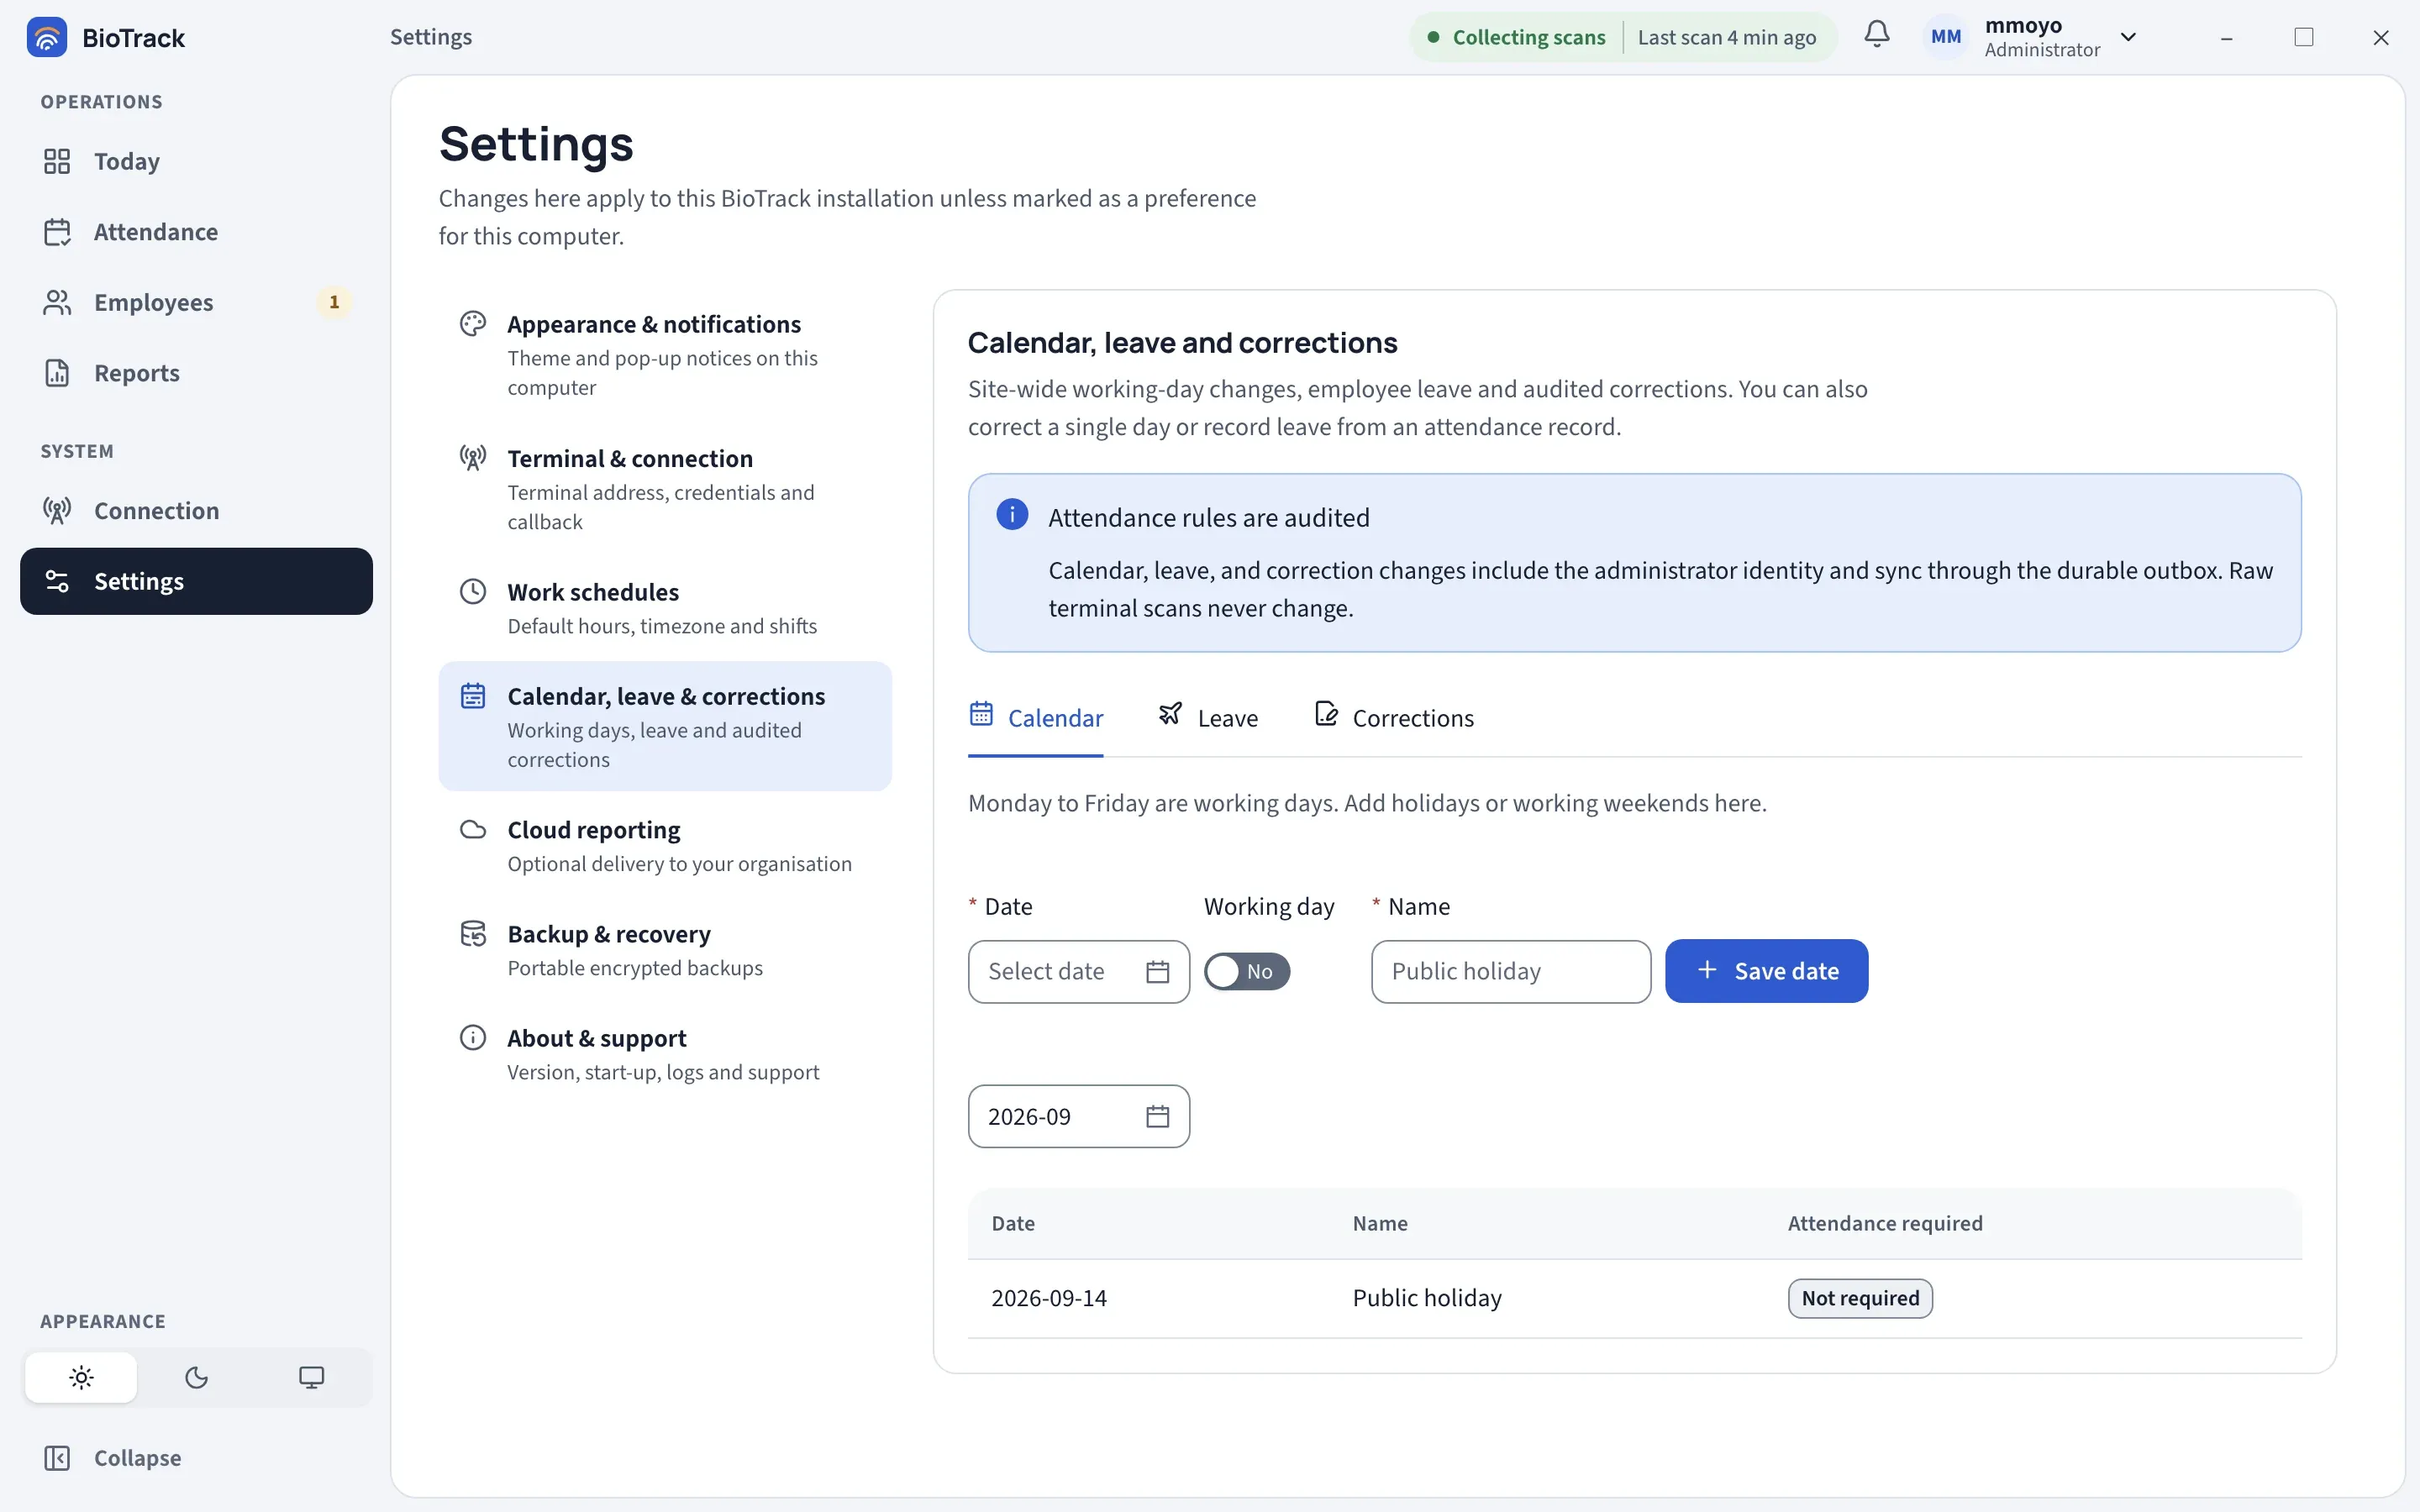Switch to dark theme moon icon
Image resolution: width=2420 pixels, height=1512 pixels.
point(196,1378)
